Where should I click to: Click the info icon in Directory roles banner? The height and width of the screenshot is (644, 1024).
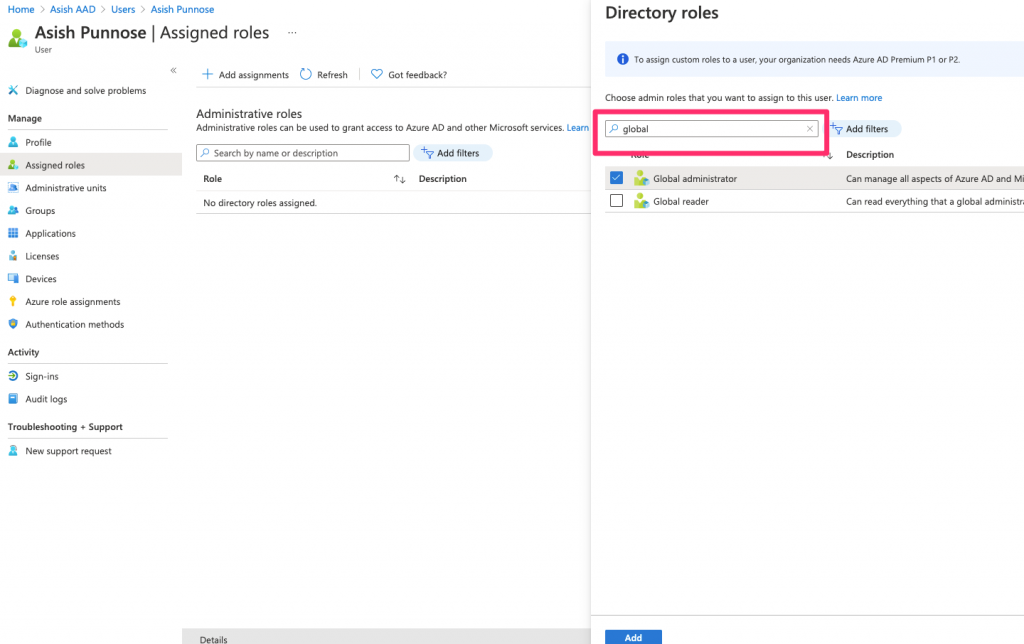point(623,59)
